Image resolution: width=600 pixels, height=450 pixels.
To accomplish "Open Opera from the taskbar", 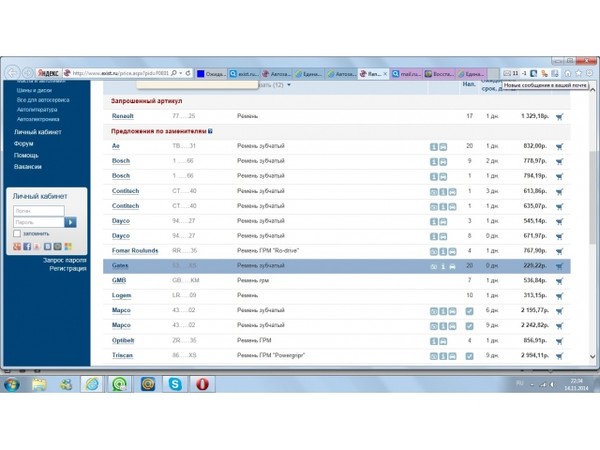I will point(202,384).
